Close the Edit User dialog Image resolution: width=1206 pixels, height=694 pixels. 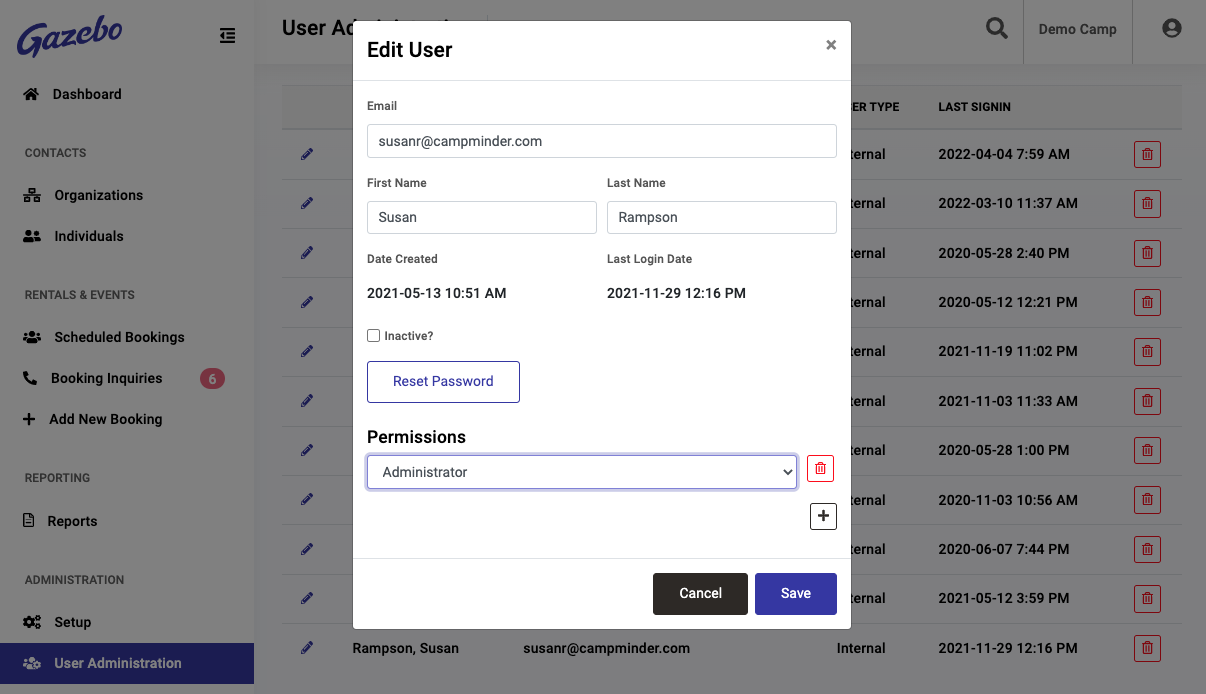coord(830,45)
